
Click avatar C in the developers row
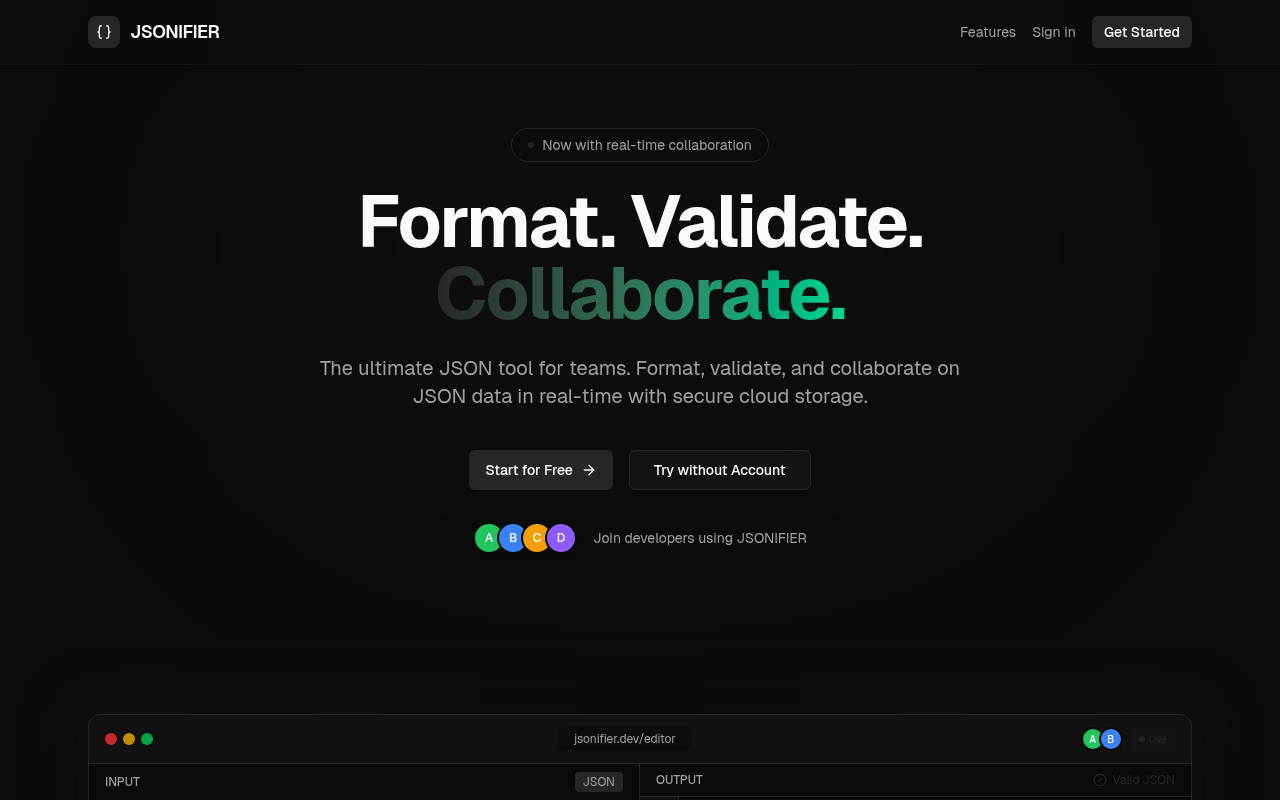[x=537, y=537]
